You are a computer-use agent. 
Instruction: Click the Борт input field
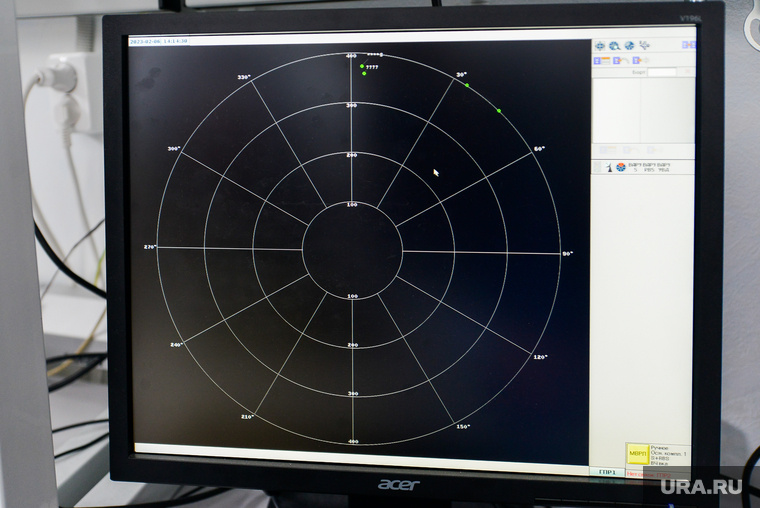click(x=662, y=72)
